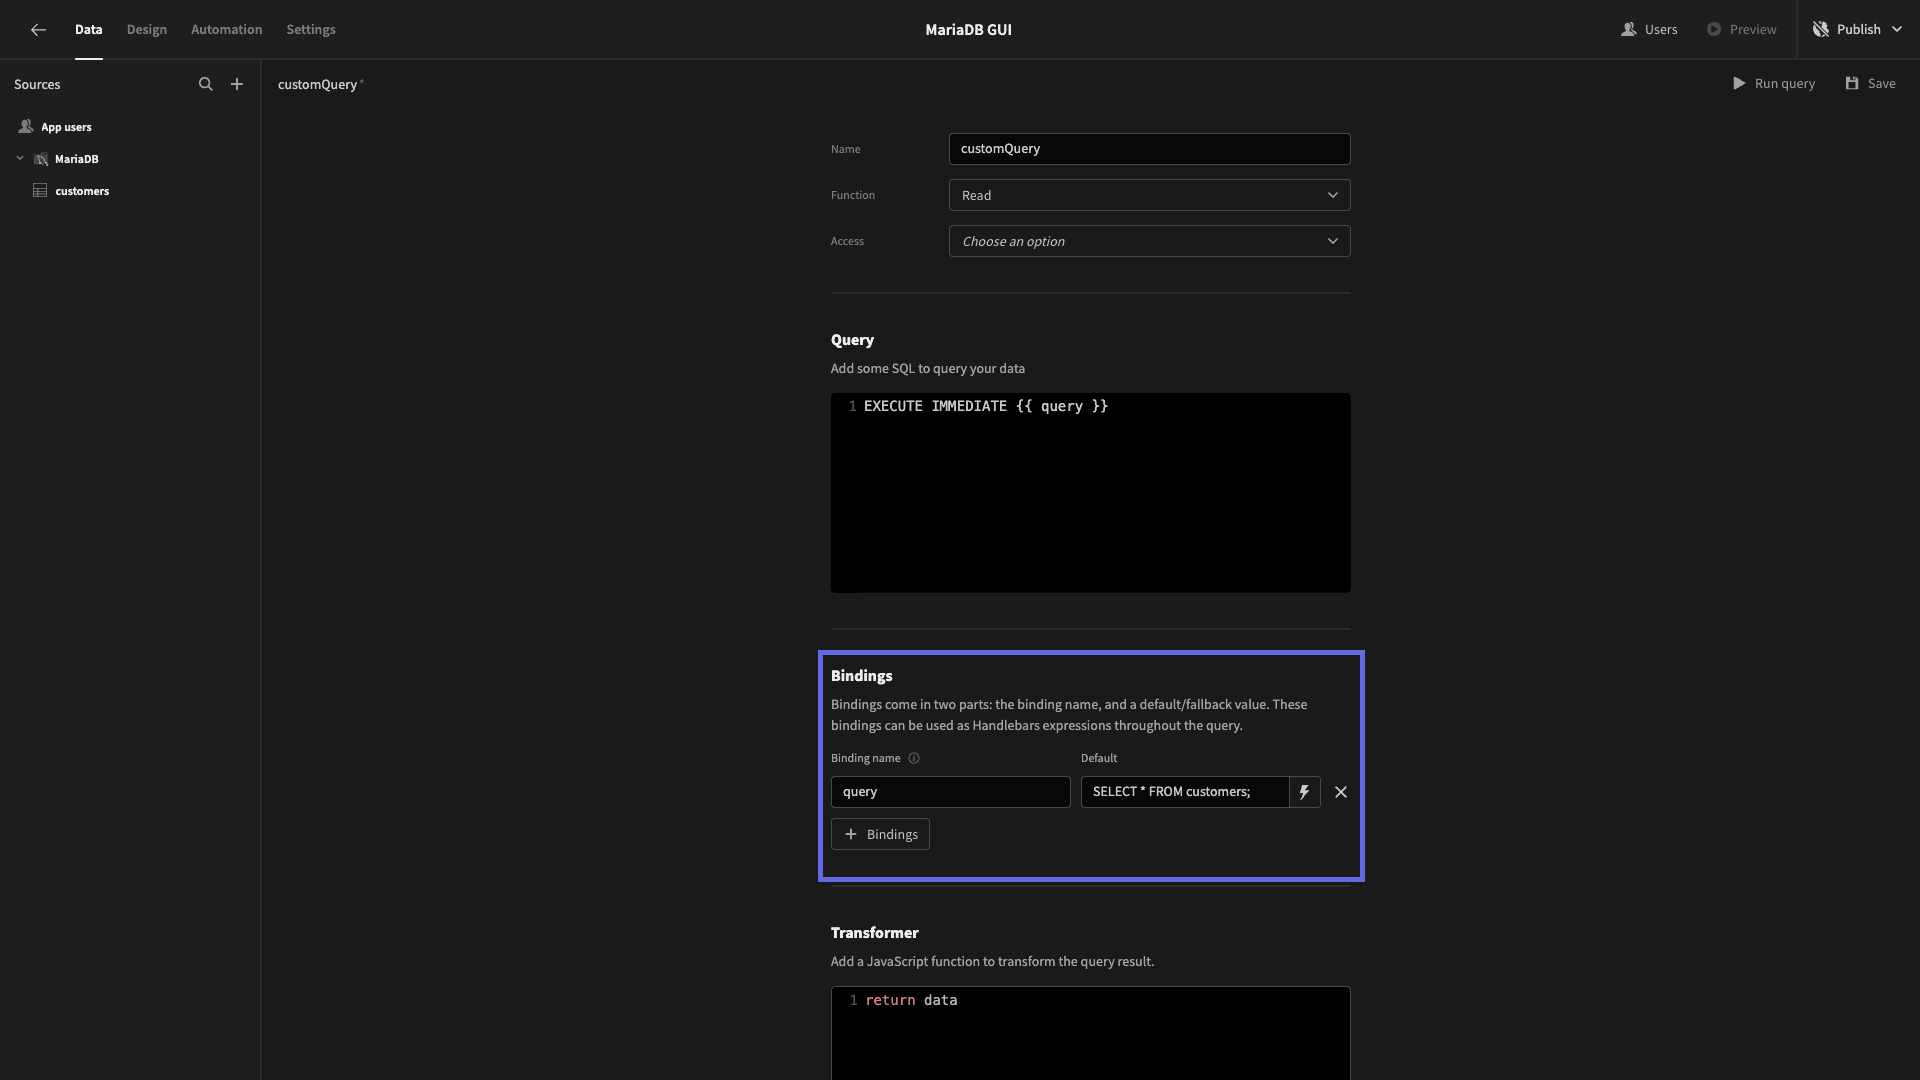Viewport: 1920px width, 1080px height.
Task: Open the Access dropdown
Action: pos(1149,241)
